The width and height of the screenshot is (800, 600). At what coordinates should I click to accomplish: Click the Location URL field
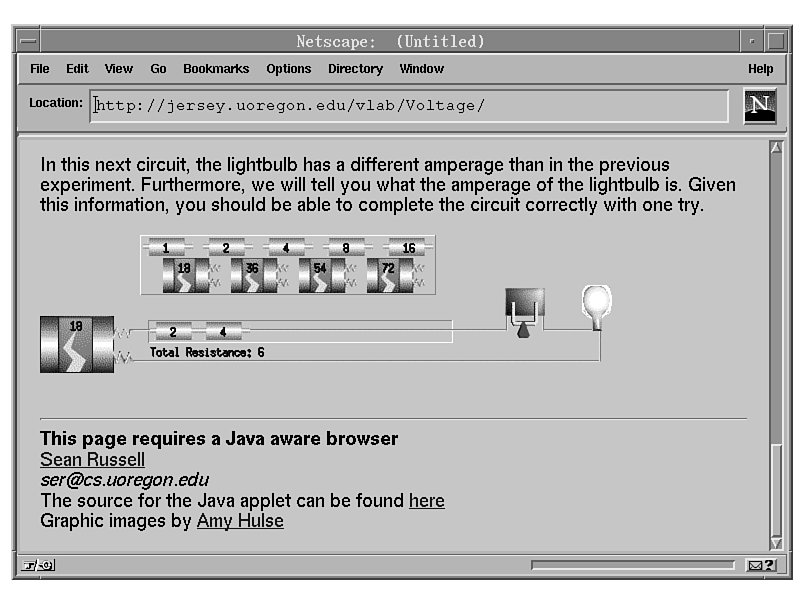[409, 106]
